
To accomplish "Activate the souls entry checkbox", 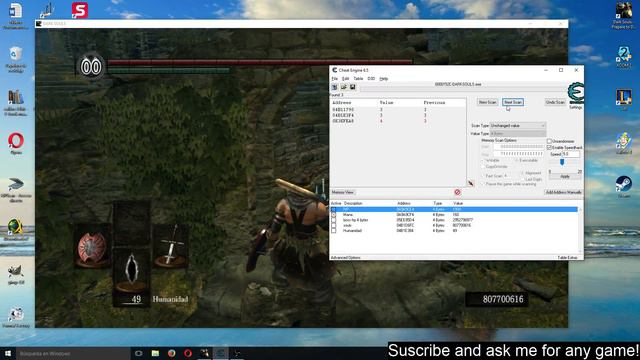I will (333, 225).
